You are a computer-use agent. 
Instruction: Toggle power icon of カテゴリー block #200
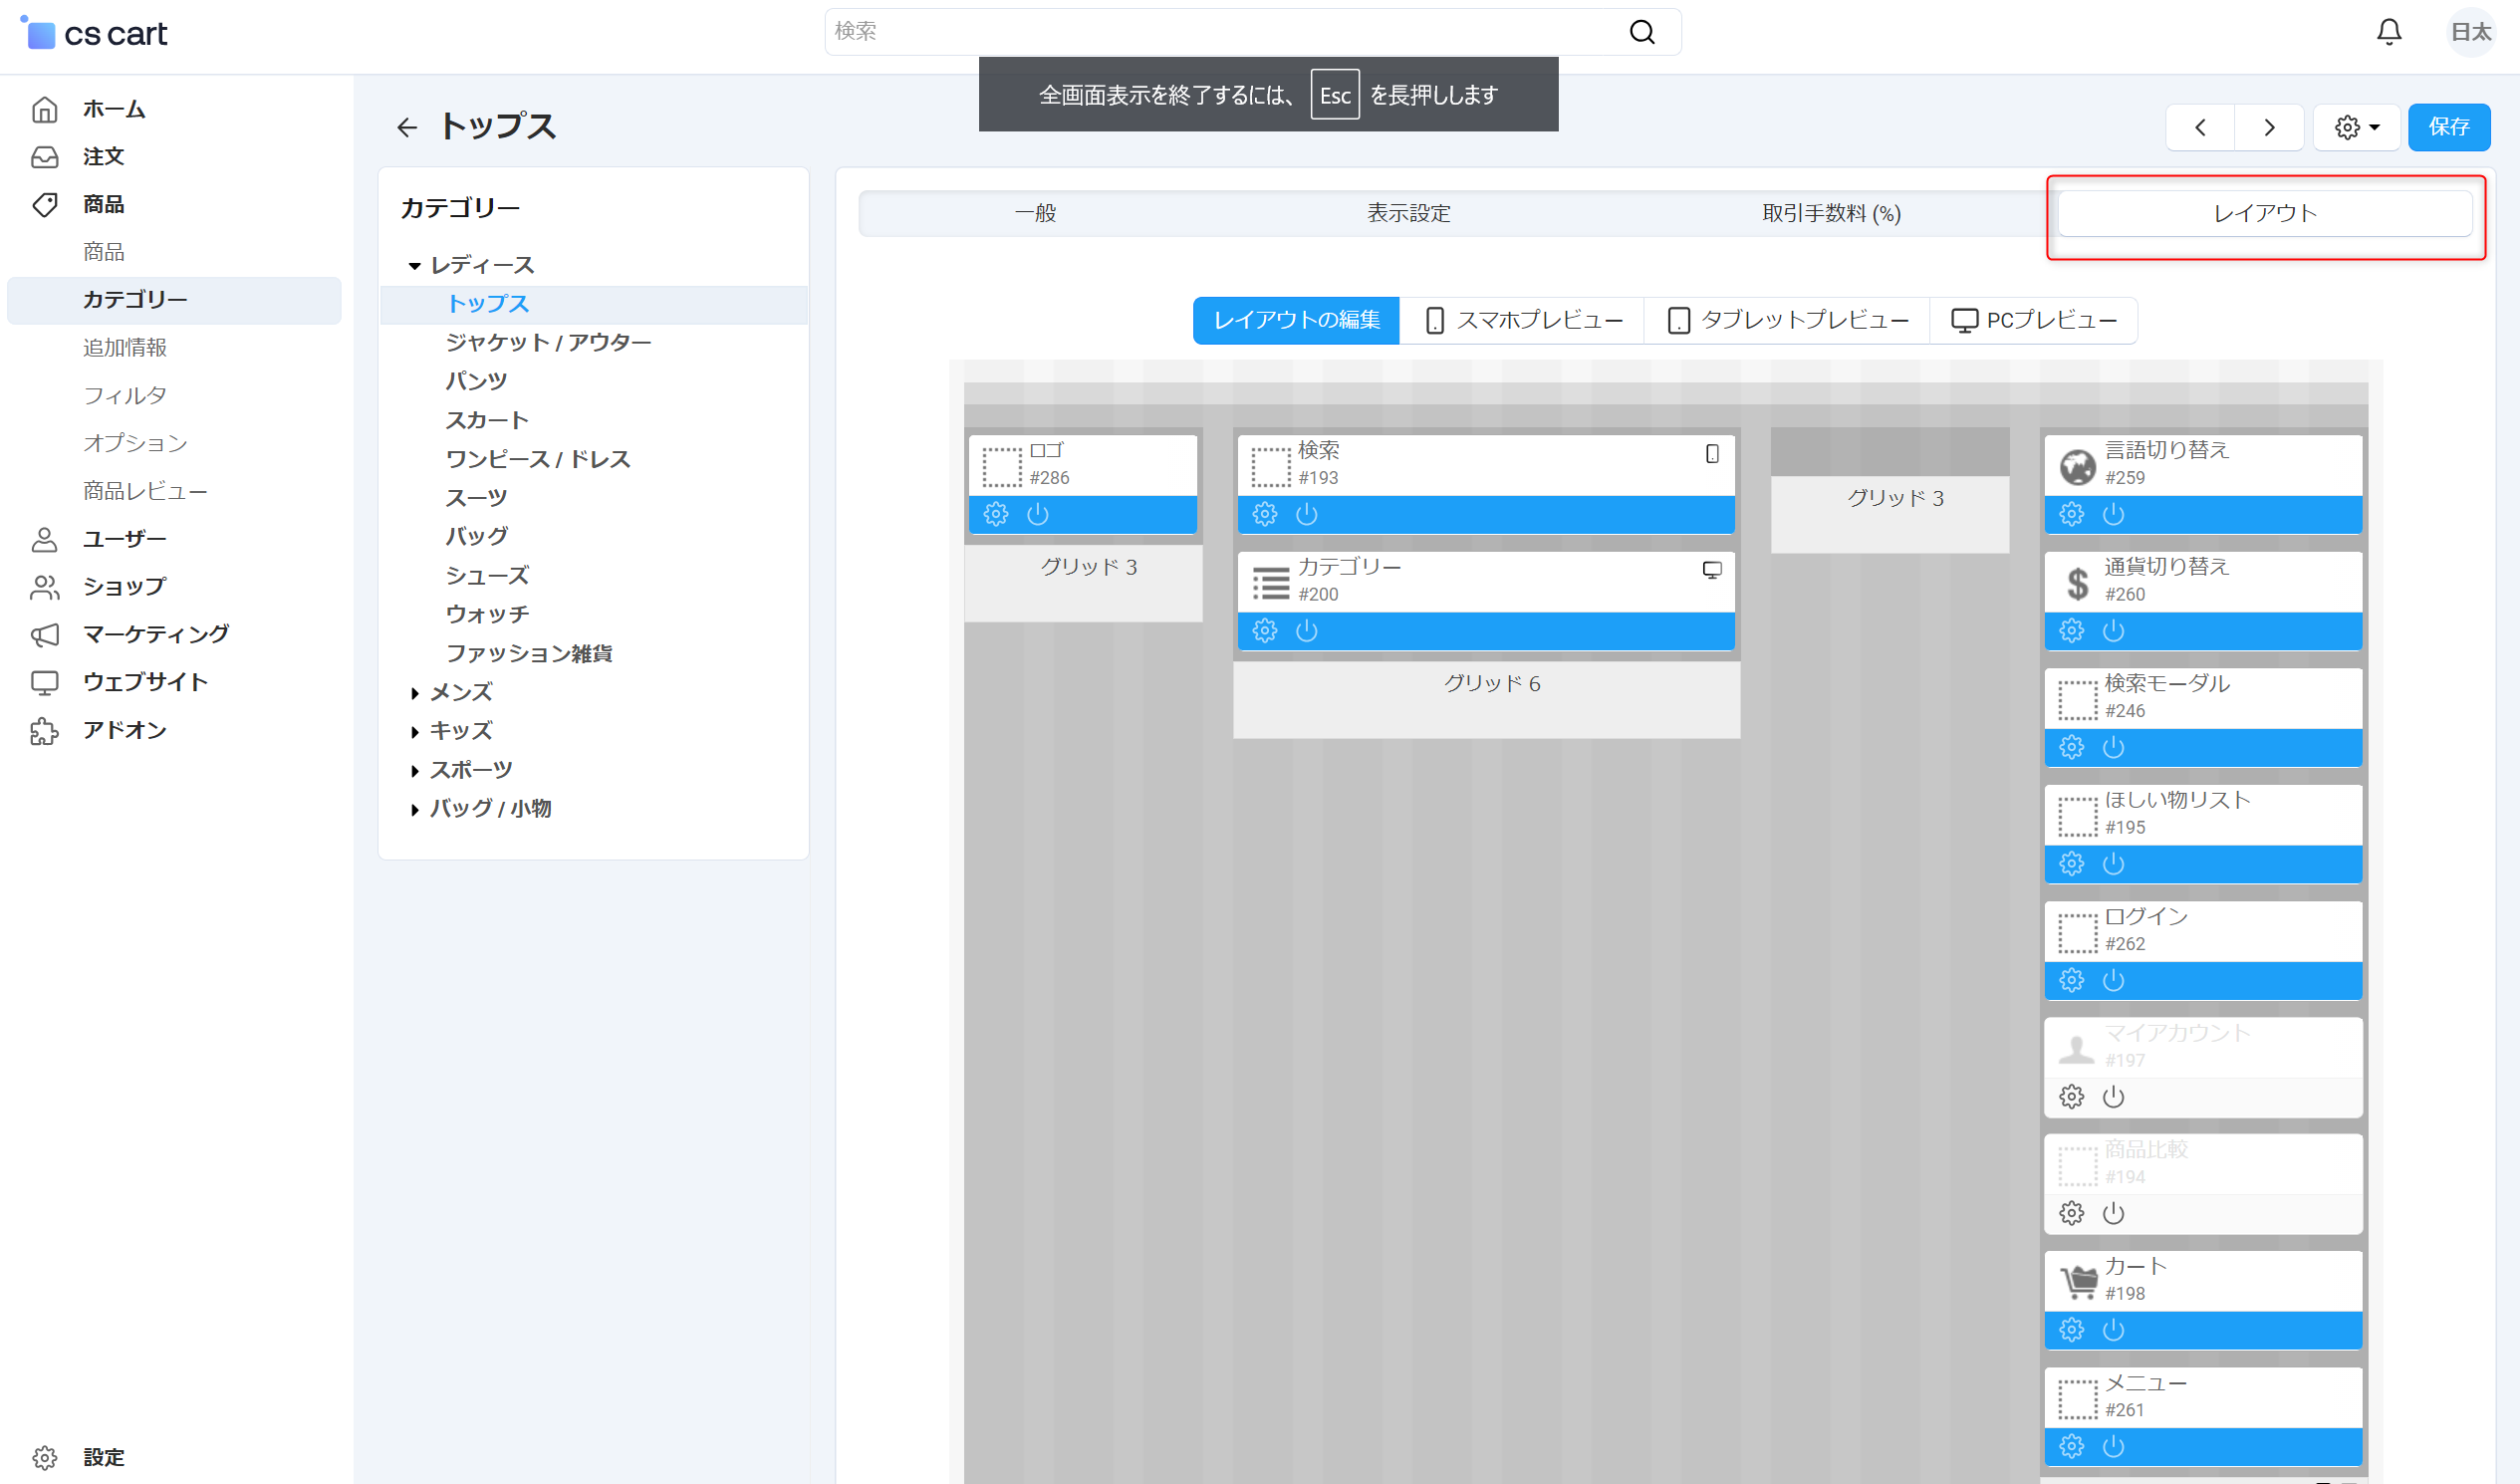pyautogui.click(x=1306, y=631)
